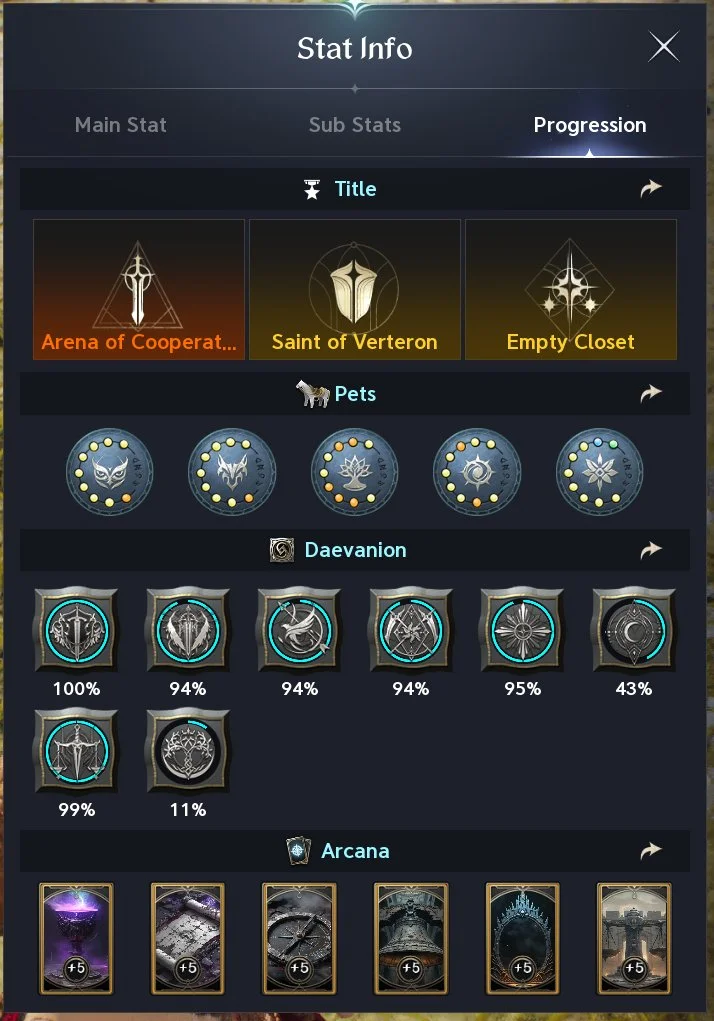
Task: Open the 11% Daevanion board icon
Action: 188,752
